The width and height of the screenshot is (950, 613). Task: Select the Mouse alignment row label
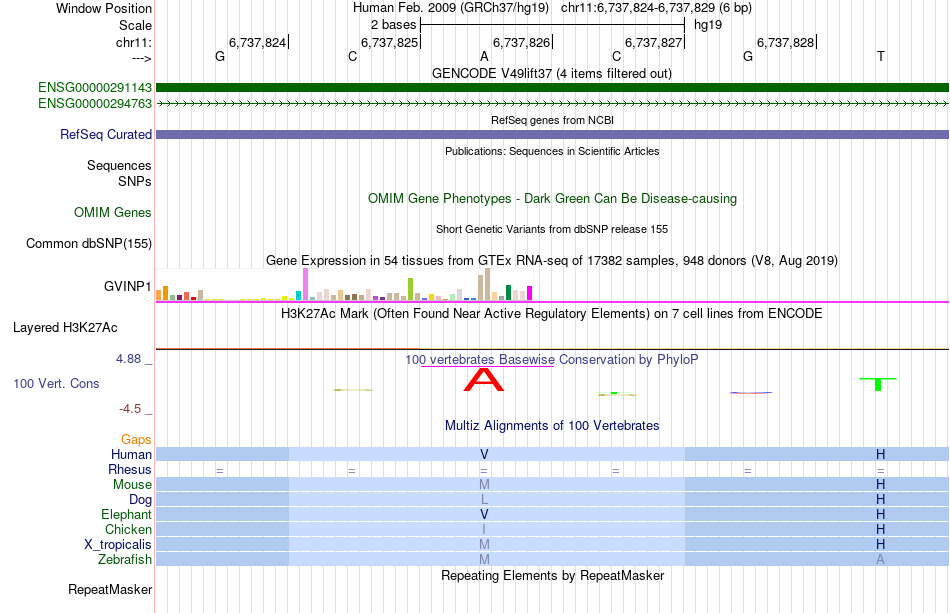132,485
